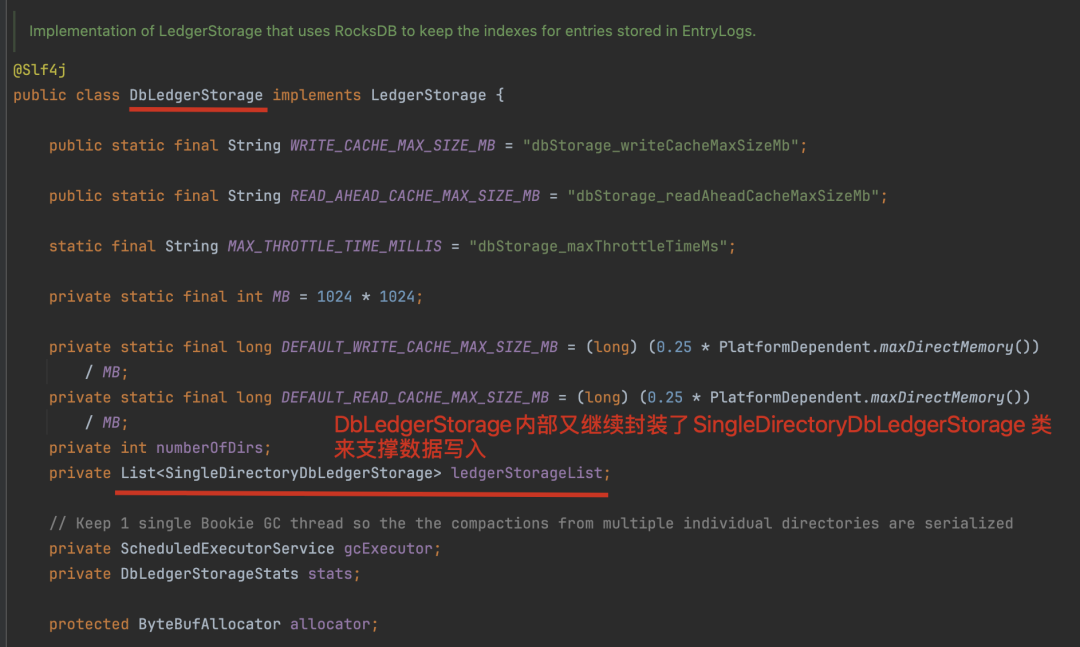Click the ledgerStorageList field name

(x=526, y=473)
